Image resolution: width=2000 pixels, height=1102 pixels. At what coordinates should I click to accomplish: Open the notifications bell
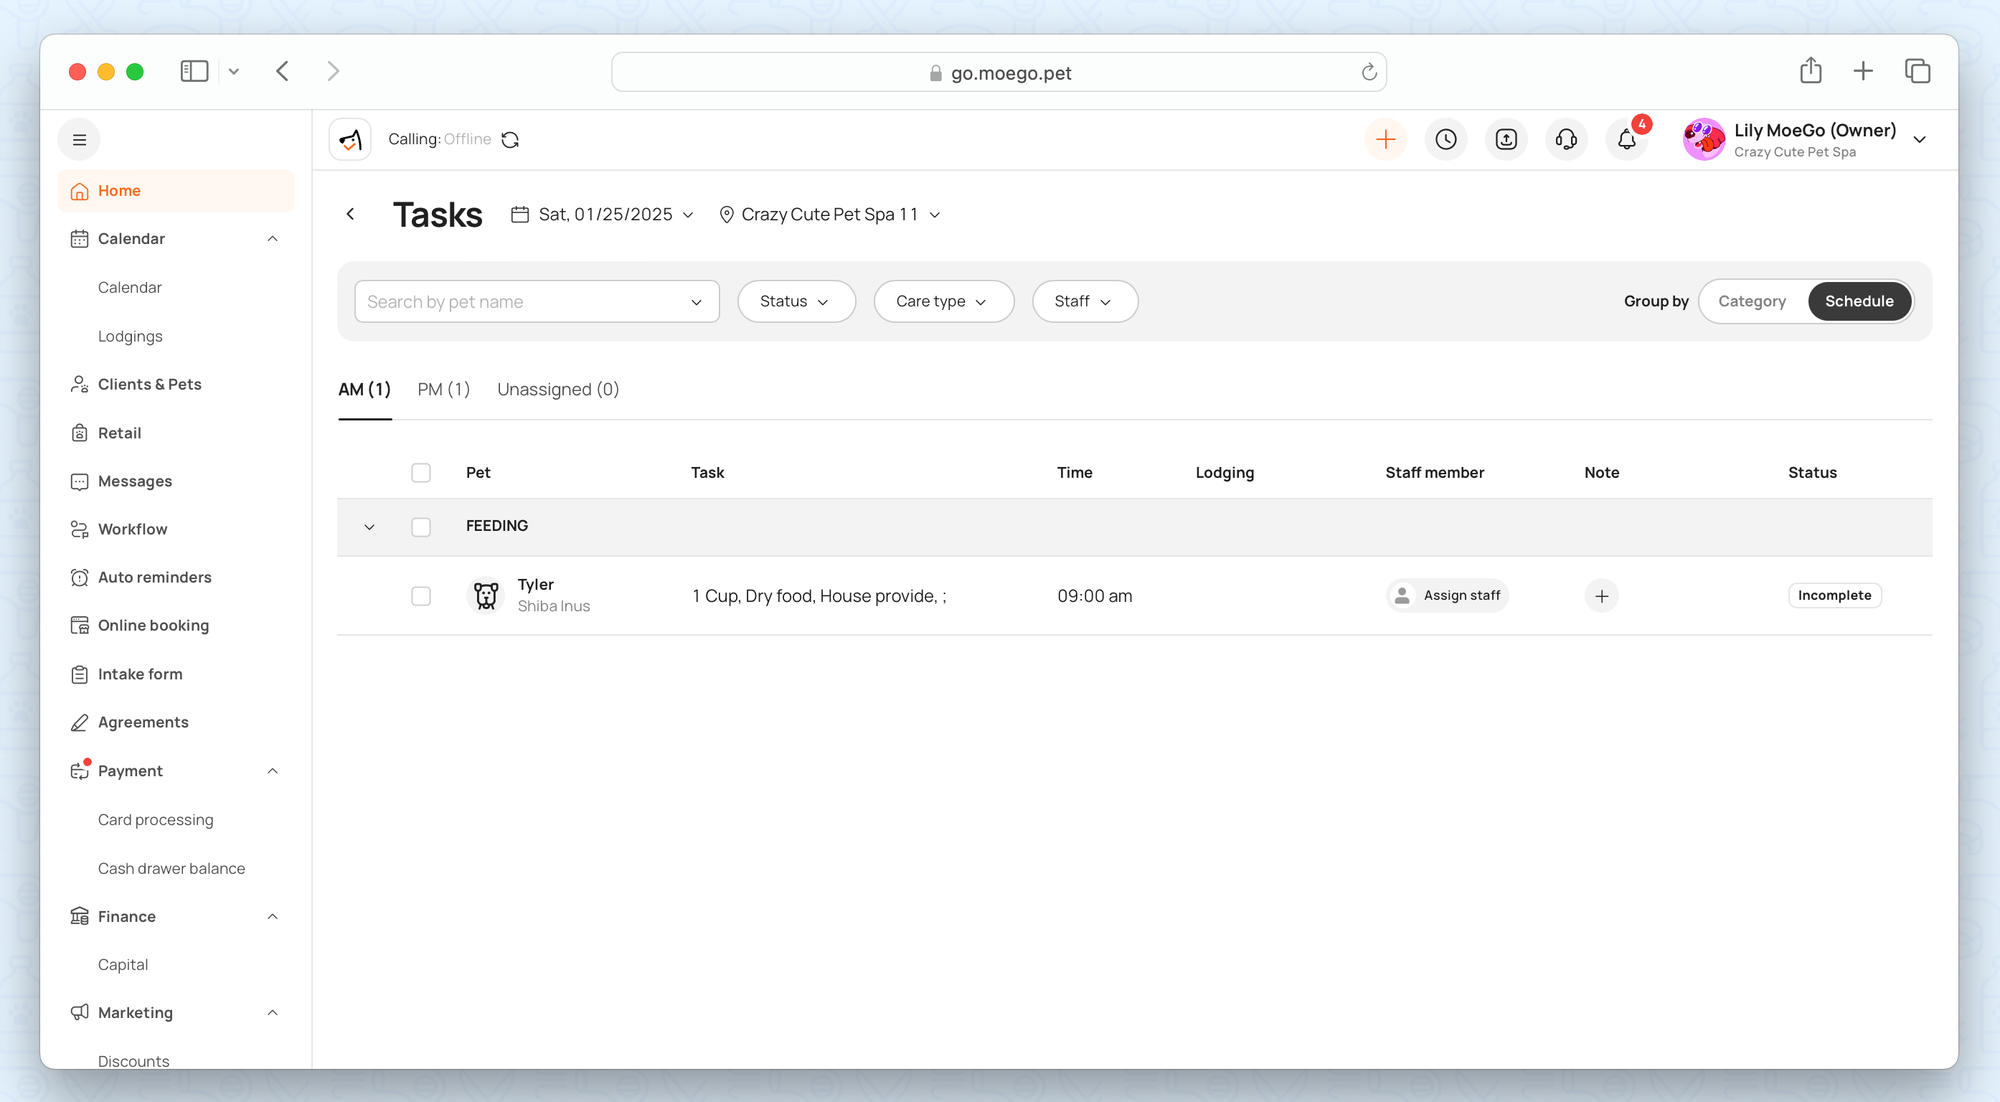[x=1627, y=140]
